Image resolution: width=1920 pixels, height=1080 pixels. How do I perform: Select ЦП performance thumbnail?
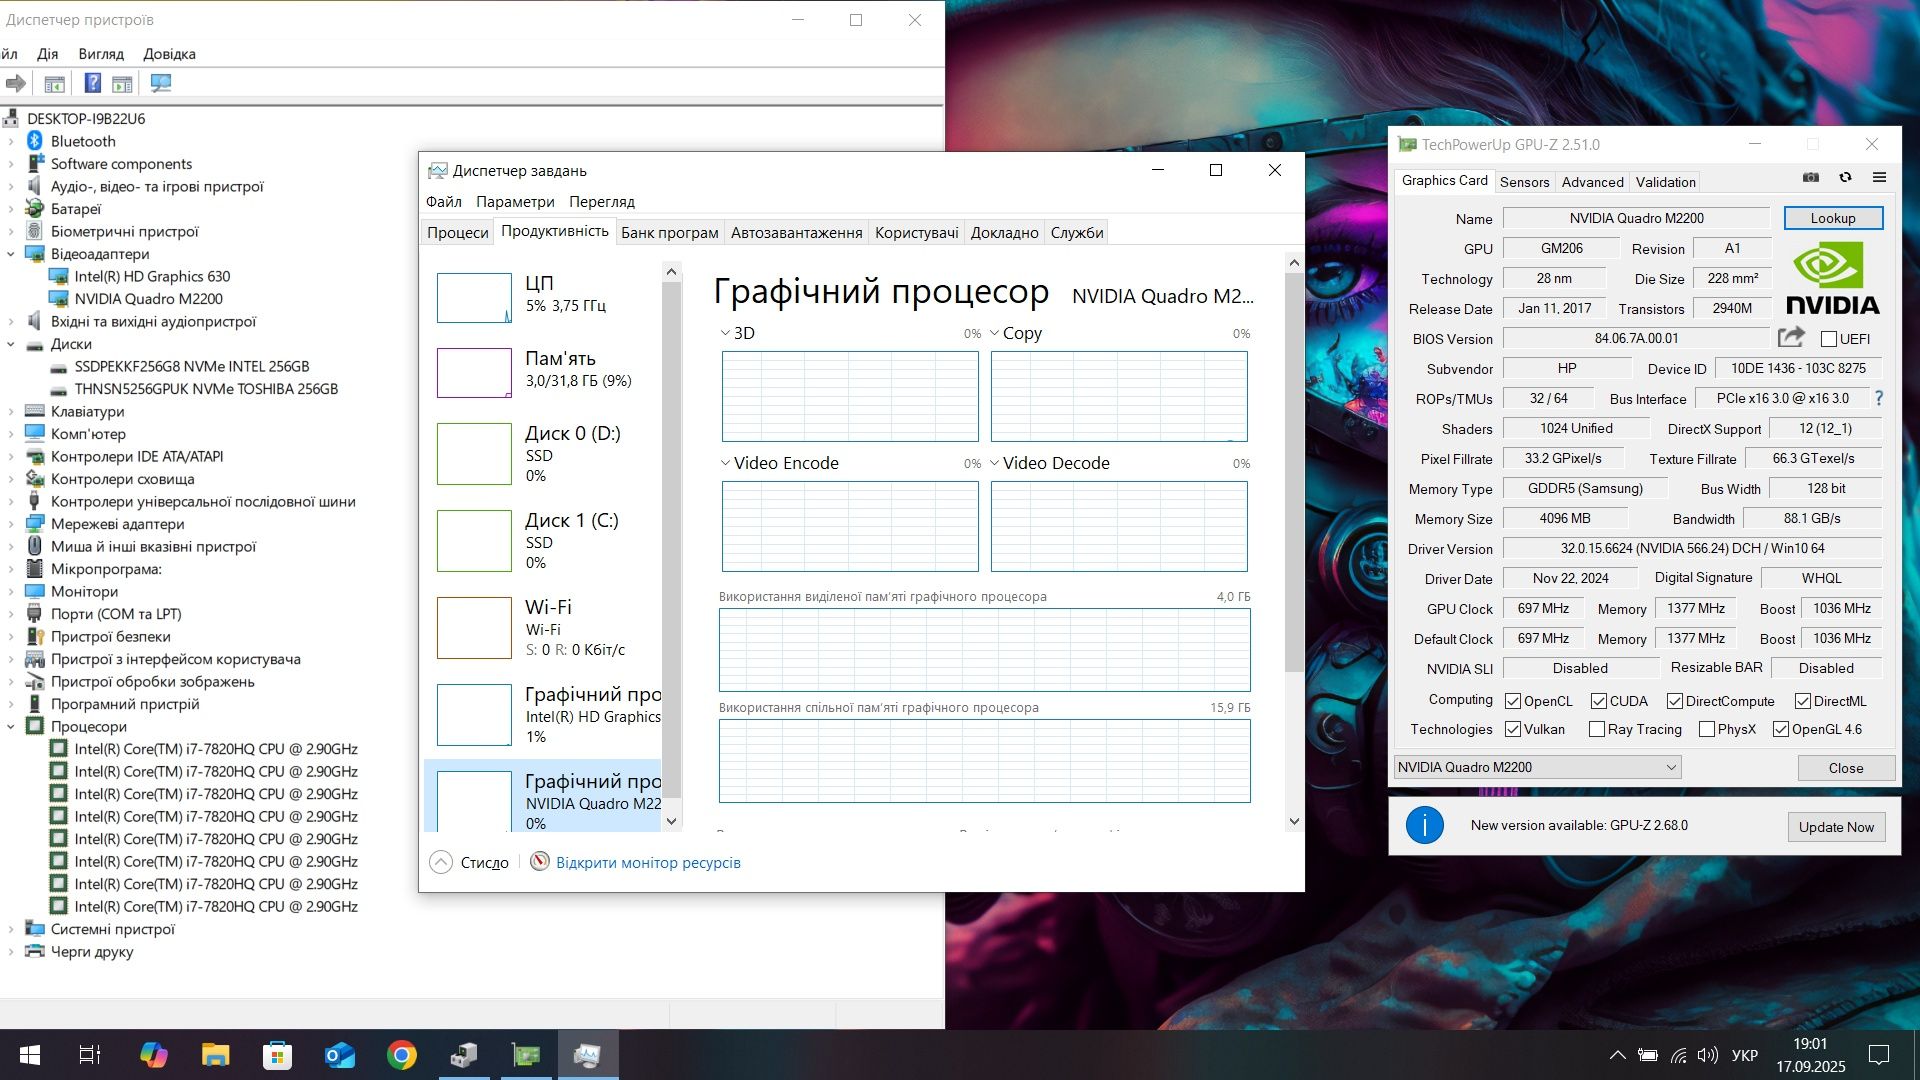(474, 298)
